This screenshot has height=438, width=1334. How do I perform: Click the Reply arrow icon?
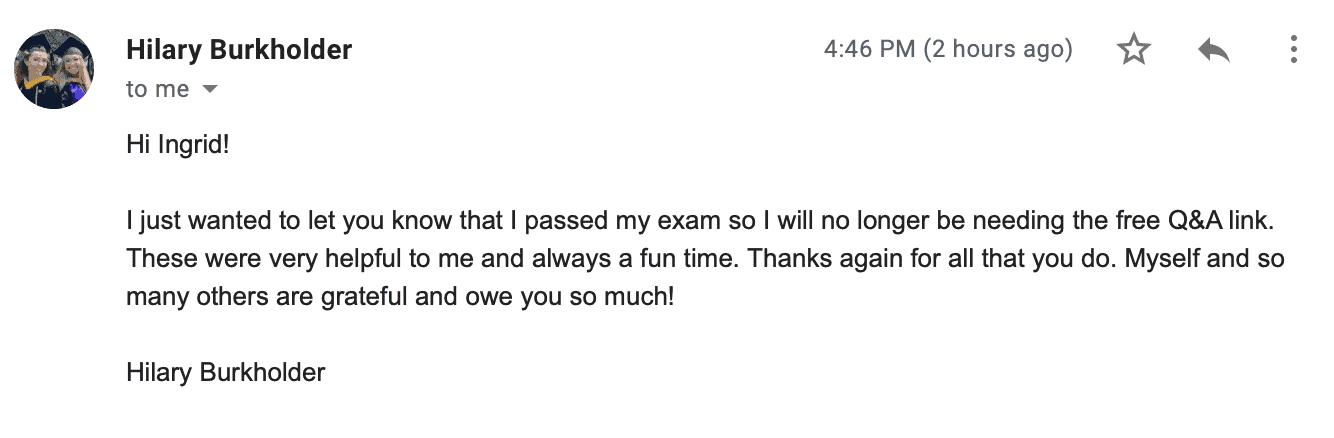[1213, 49]
